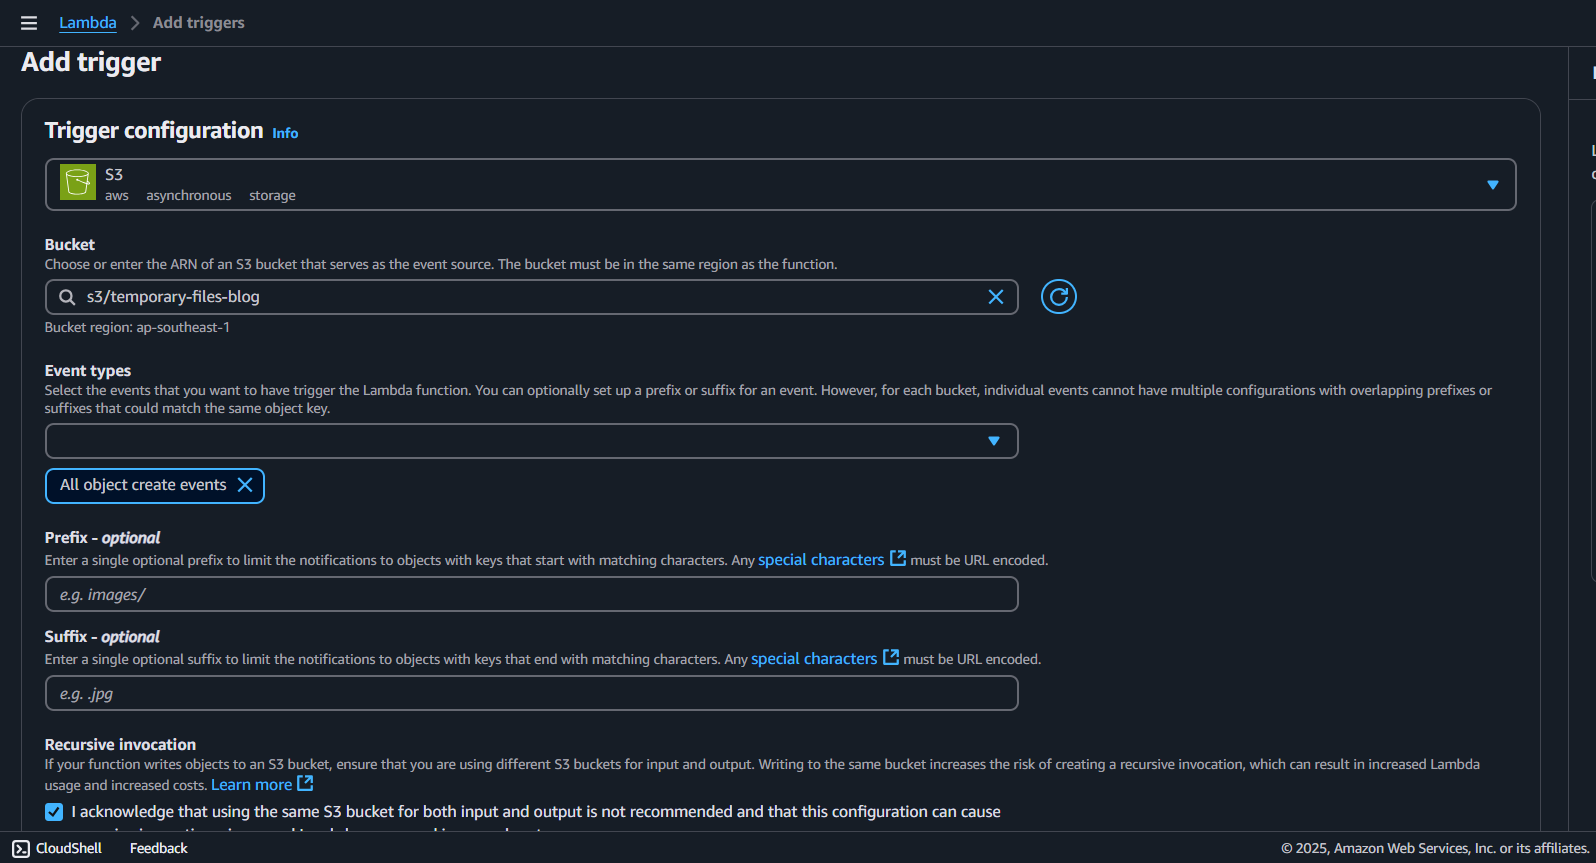
Task: Click the Bucket search field with s3/temporary-files-blog
Action: coord(531,297)
